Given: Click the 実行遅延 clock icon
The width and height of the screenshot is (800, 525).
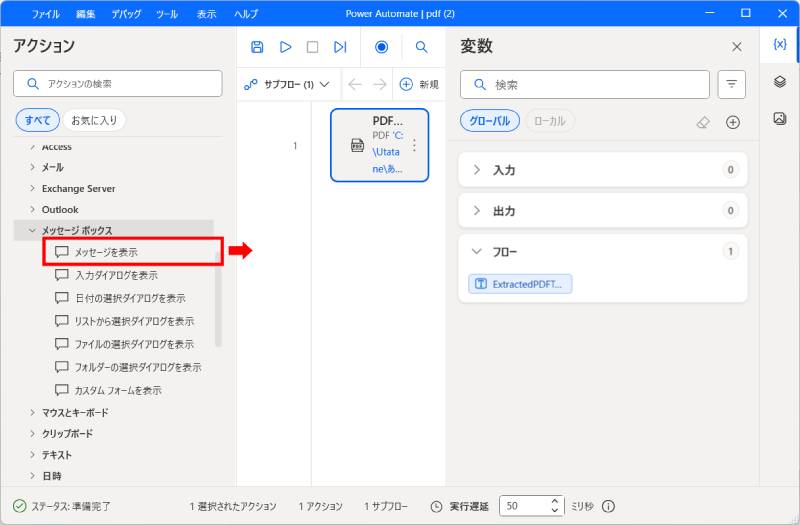Looking at the screenshot, I should [436, 507].
